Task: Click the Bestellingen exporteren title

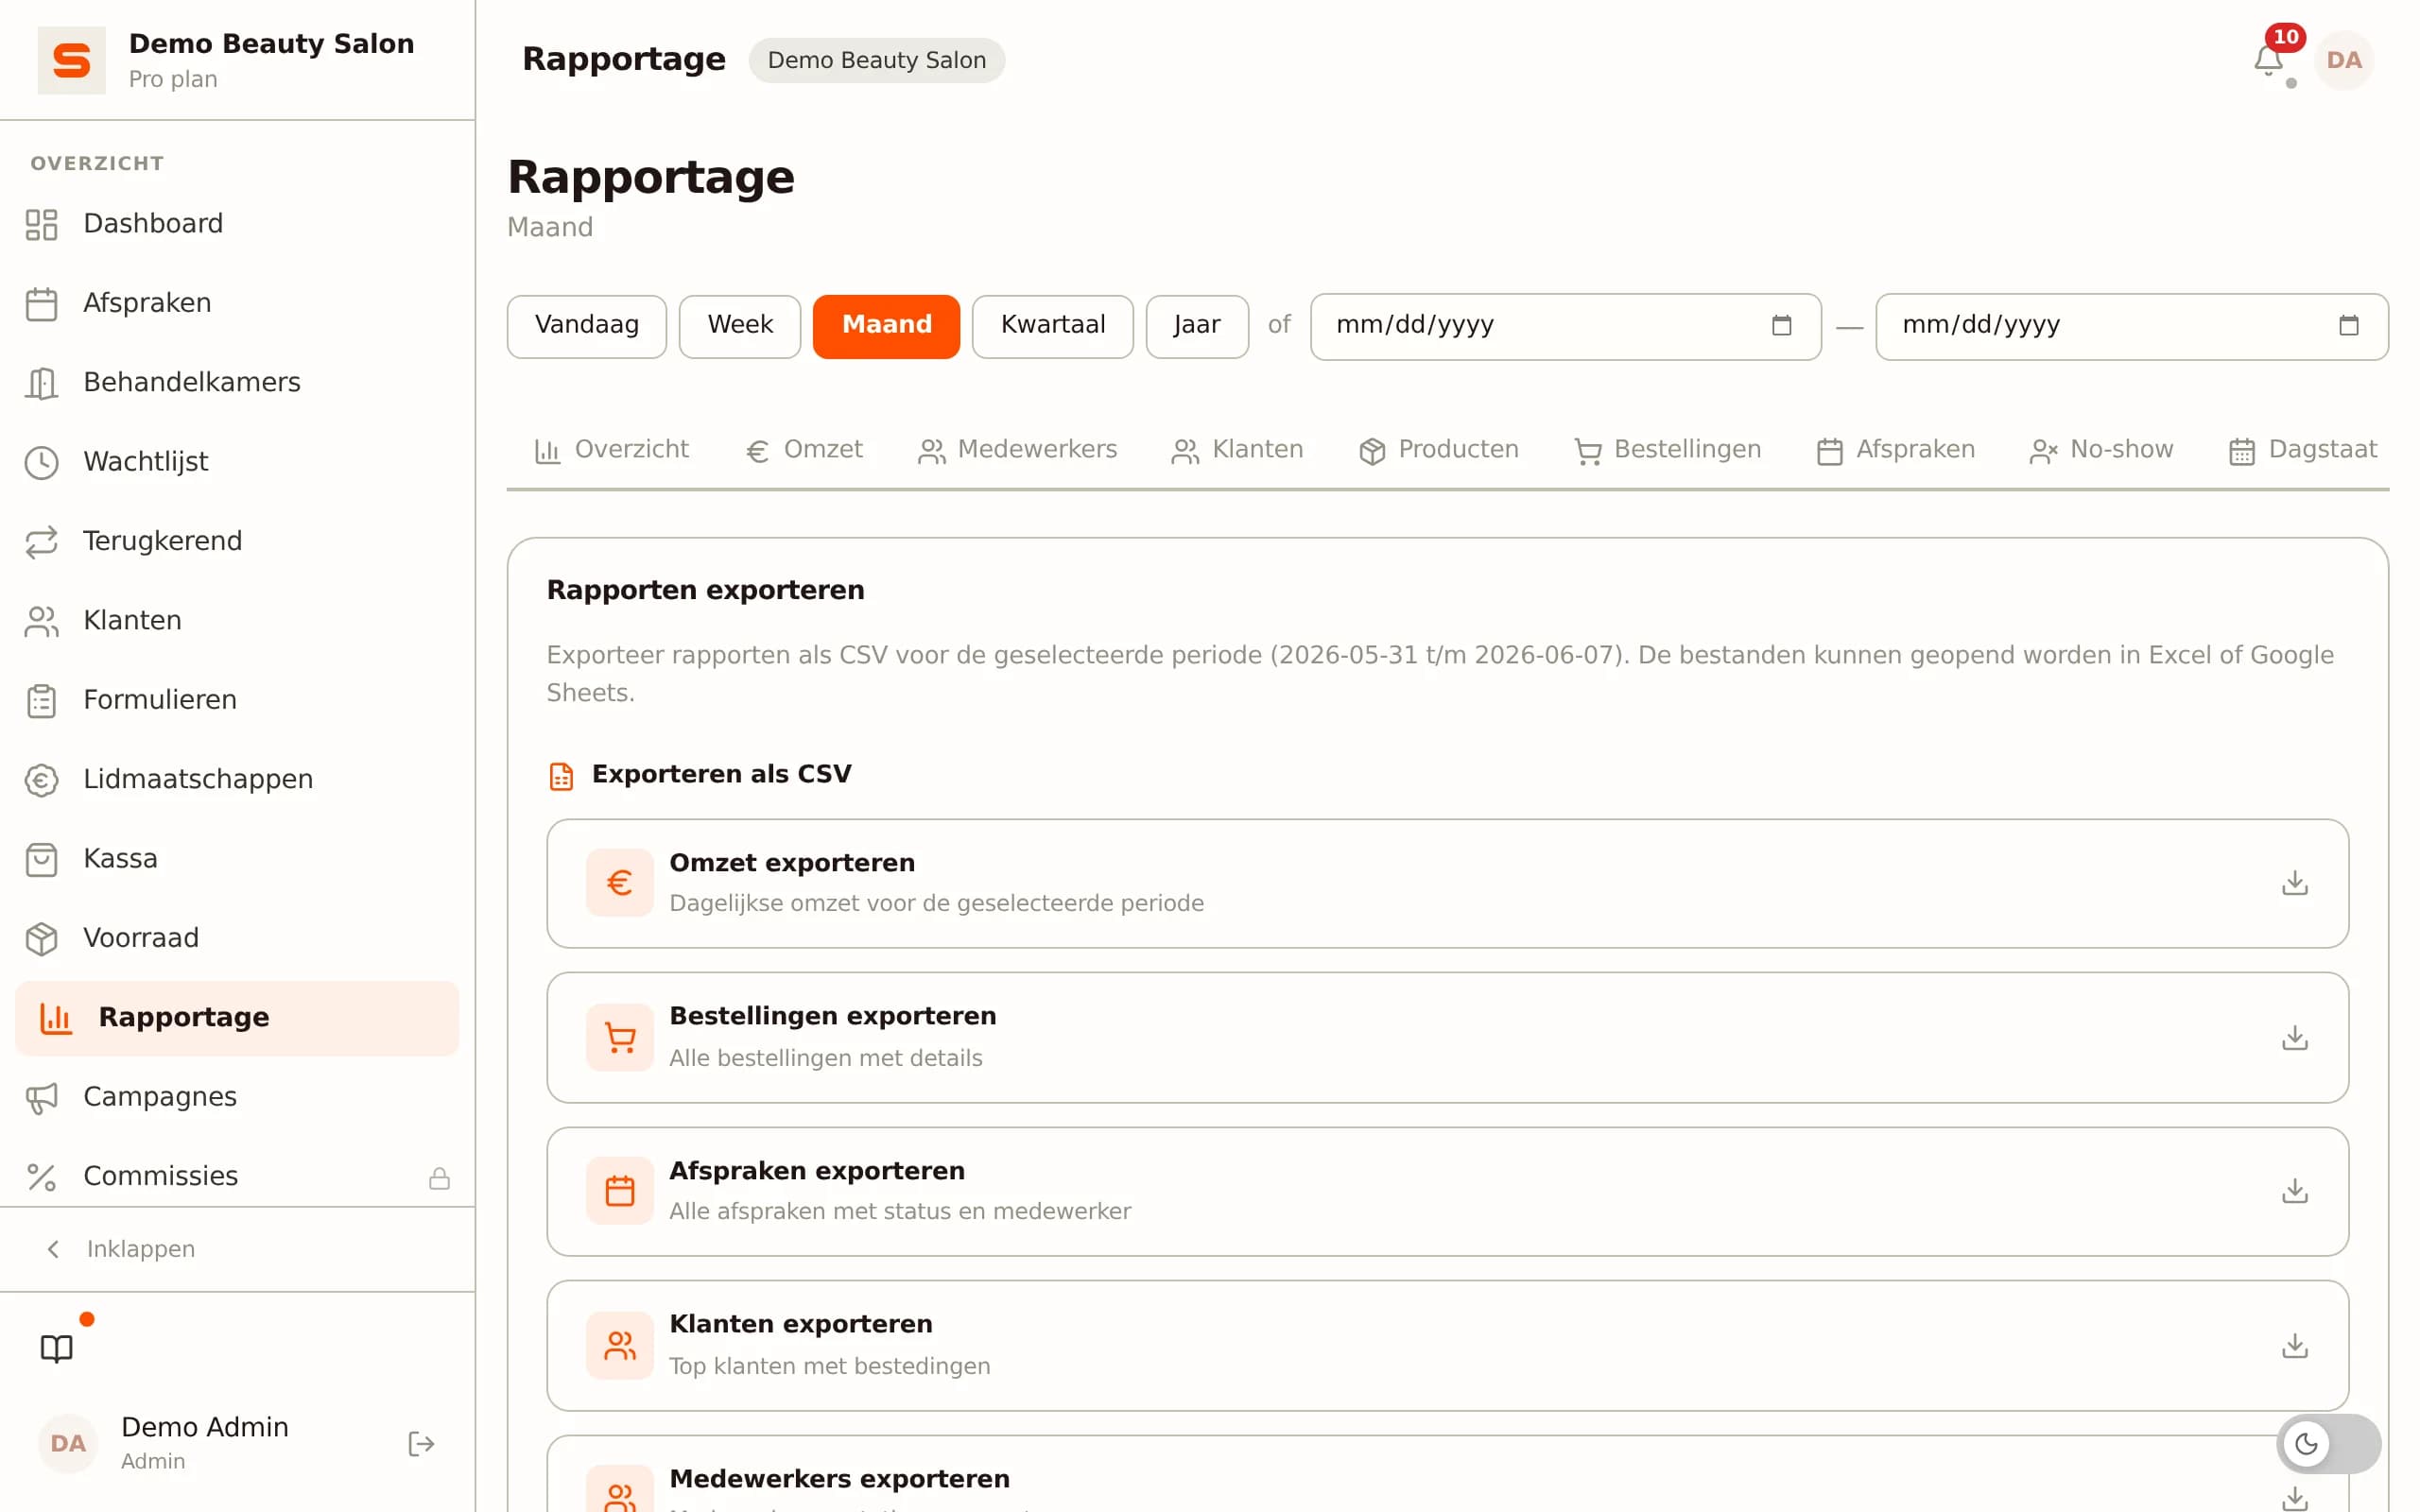Action: pos(832,1016)
